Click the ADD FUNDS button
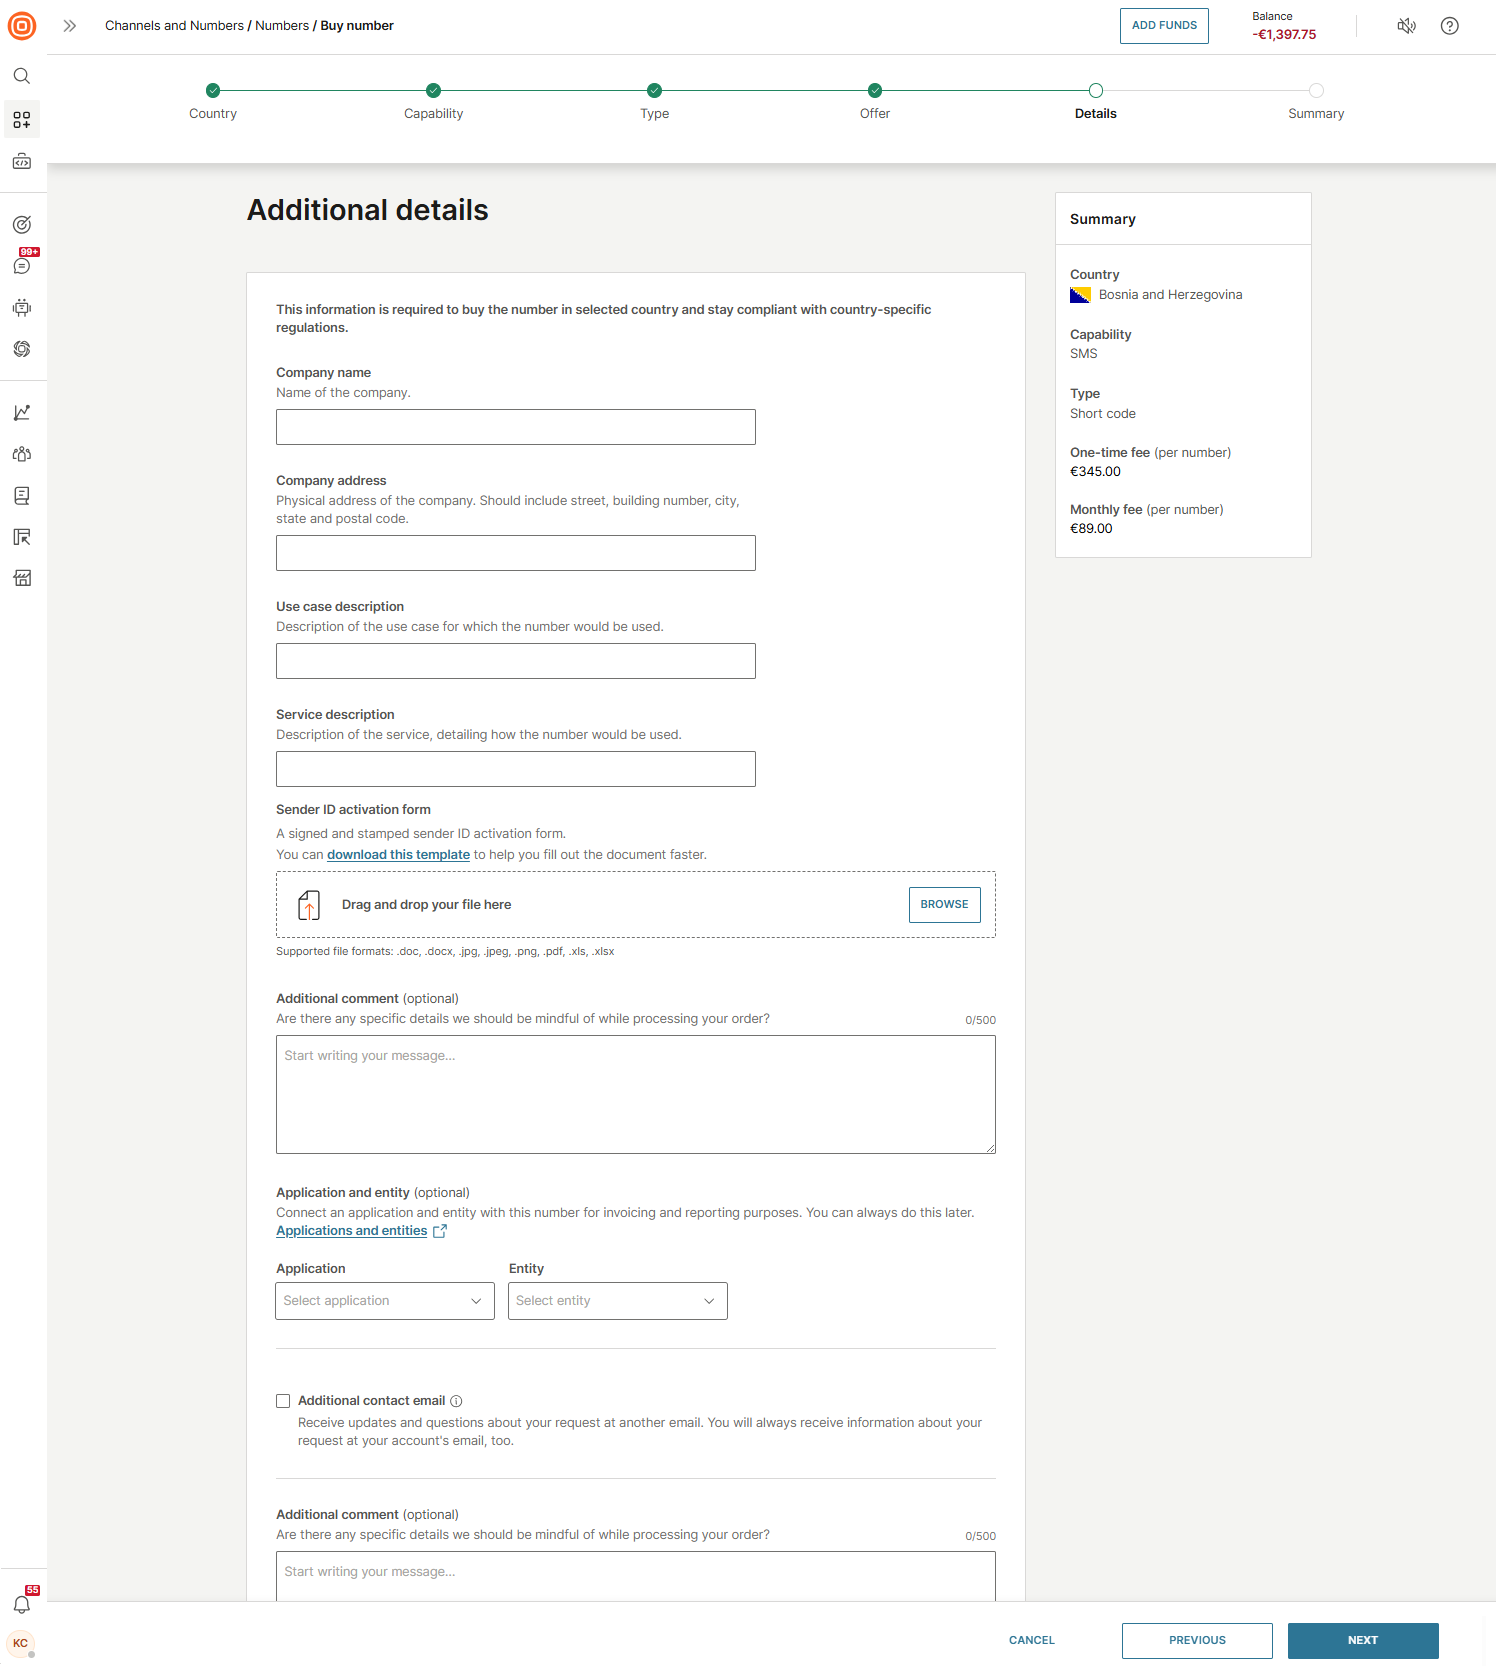Screen dimensions: 1496x1666 (x=1164, y=26)
